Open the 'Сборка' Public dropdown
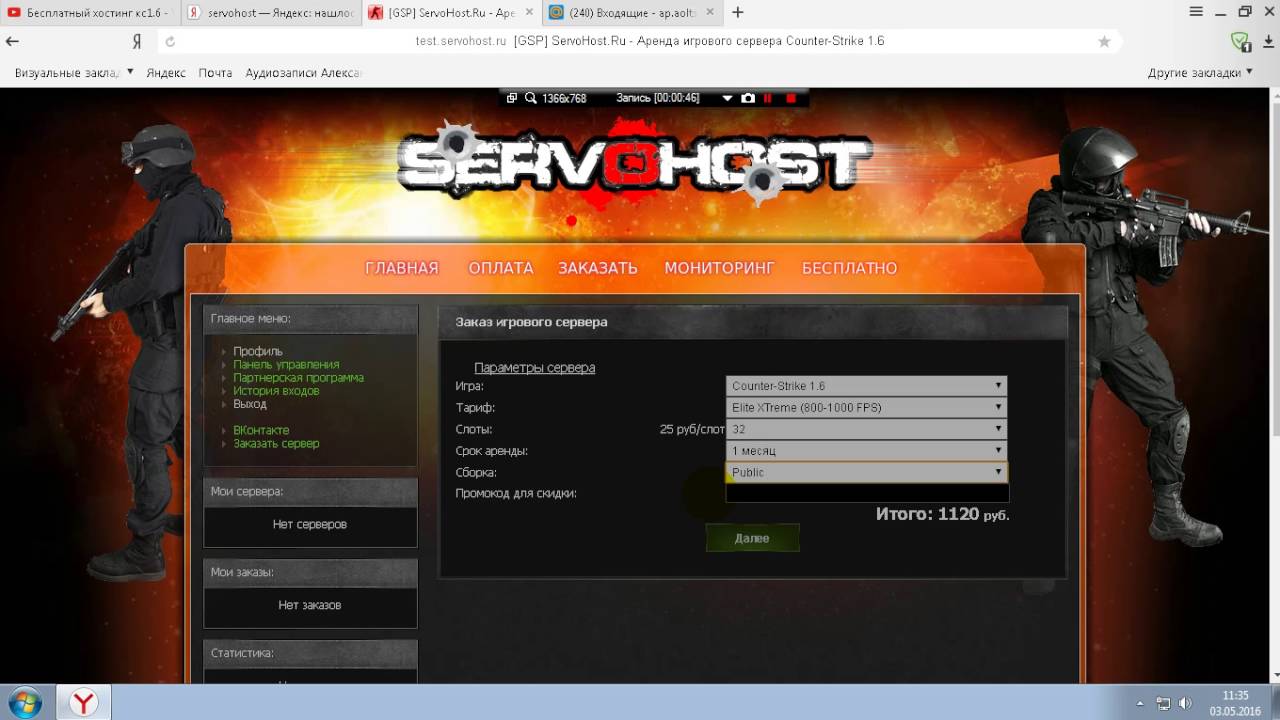The width and height of the screenshot is (1280, 720). coord(866,472)
